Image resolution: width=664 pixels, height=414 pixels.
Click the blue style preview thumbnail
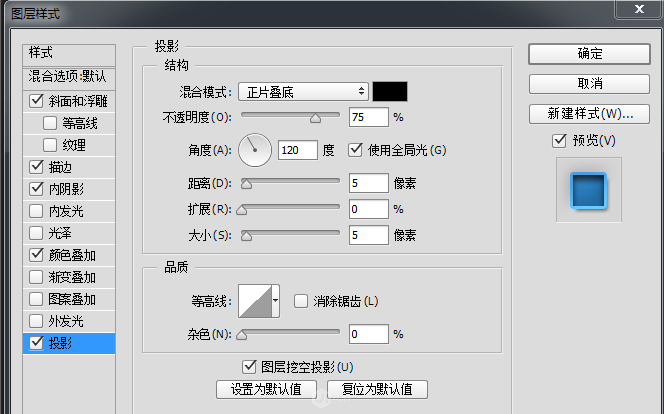[x=589, y=190]
